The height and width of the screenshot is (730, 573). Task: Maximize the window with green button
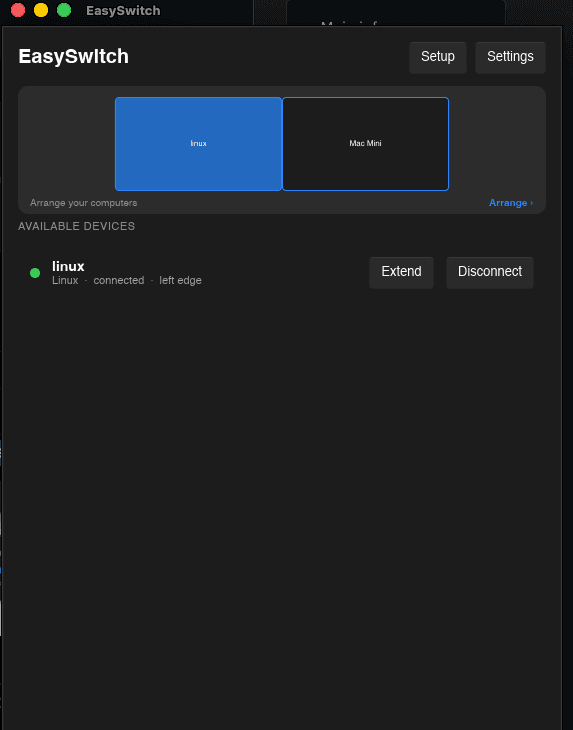pyautogui.click(x=64, y=10)
